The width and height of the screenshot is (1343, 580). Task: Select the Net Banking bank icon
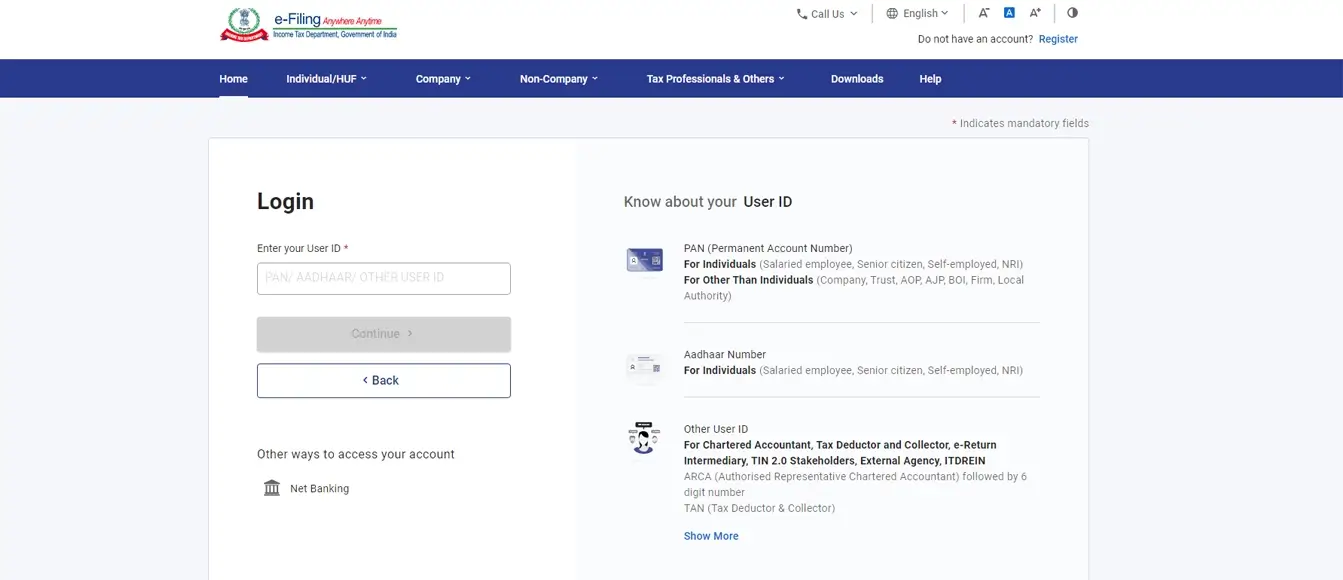click(271, 487)
